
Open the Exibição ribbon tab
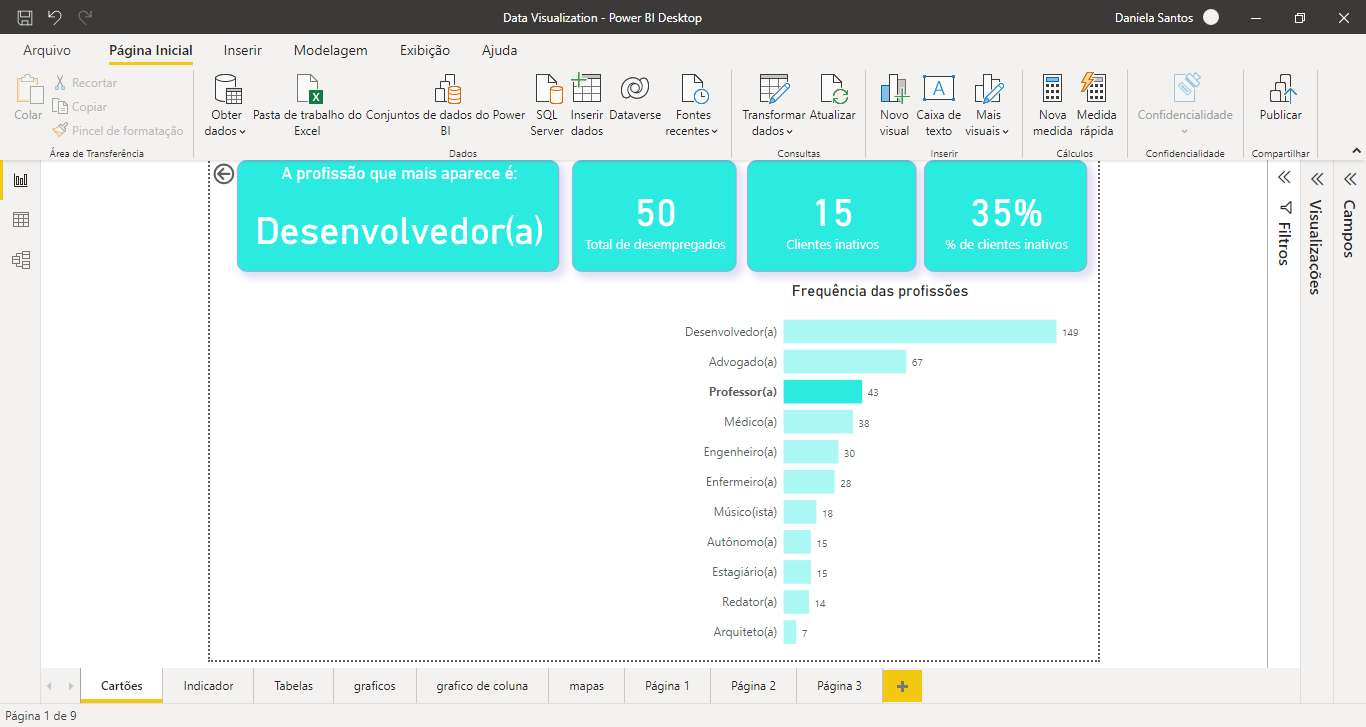pos(425,50)
